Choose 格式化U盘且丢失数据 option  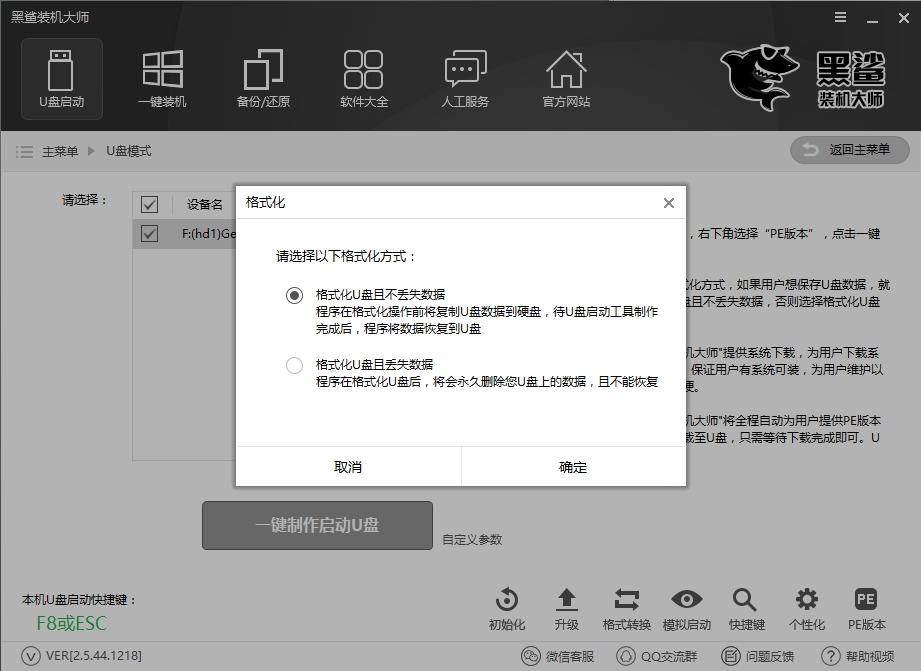[x=294, y=366]
